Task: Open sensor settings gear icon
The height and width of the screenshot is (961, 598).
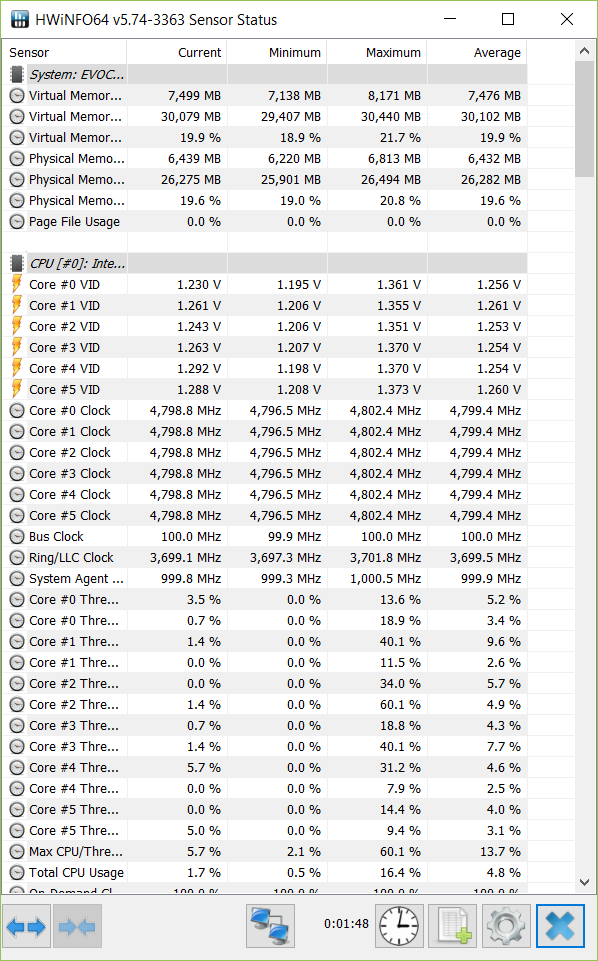Action: click(x=506, y=926)
